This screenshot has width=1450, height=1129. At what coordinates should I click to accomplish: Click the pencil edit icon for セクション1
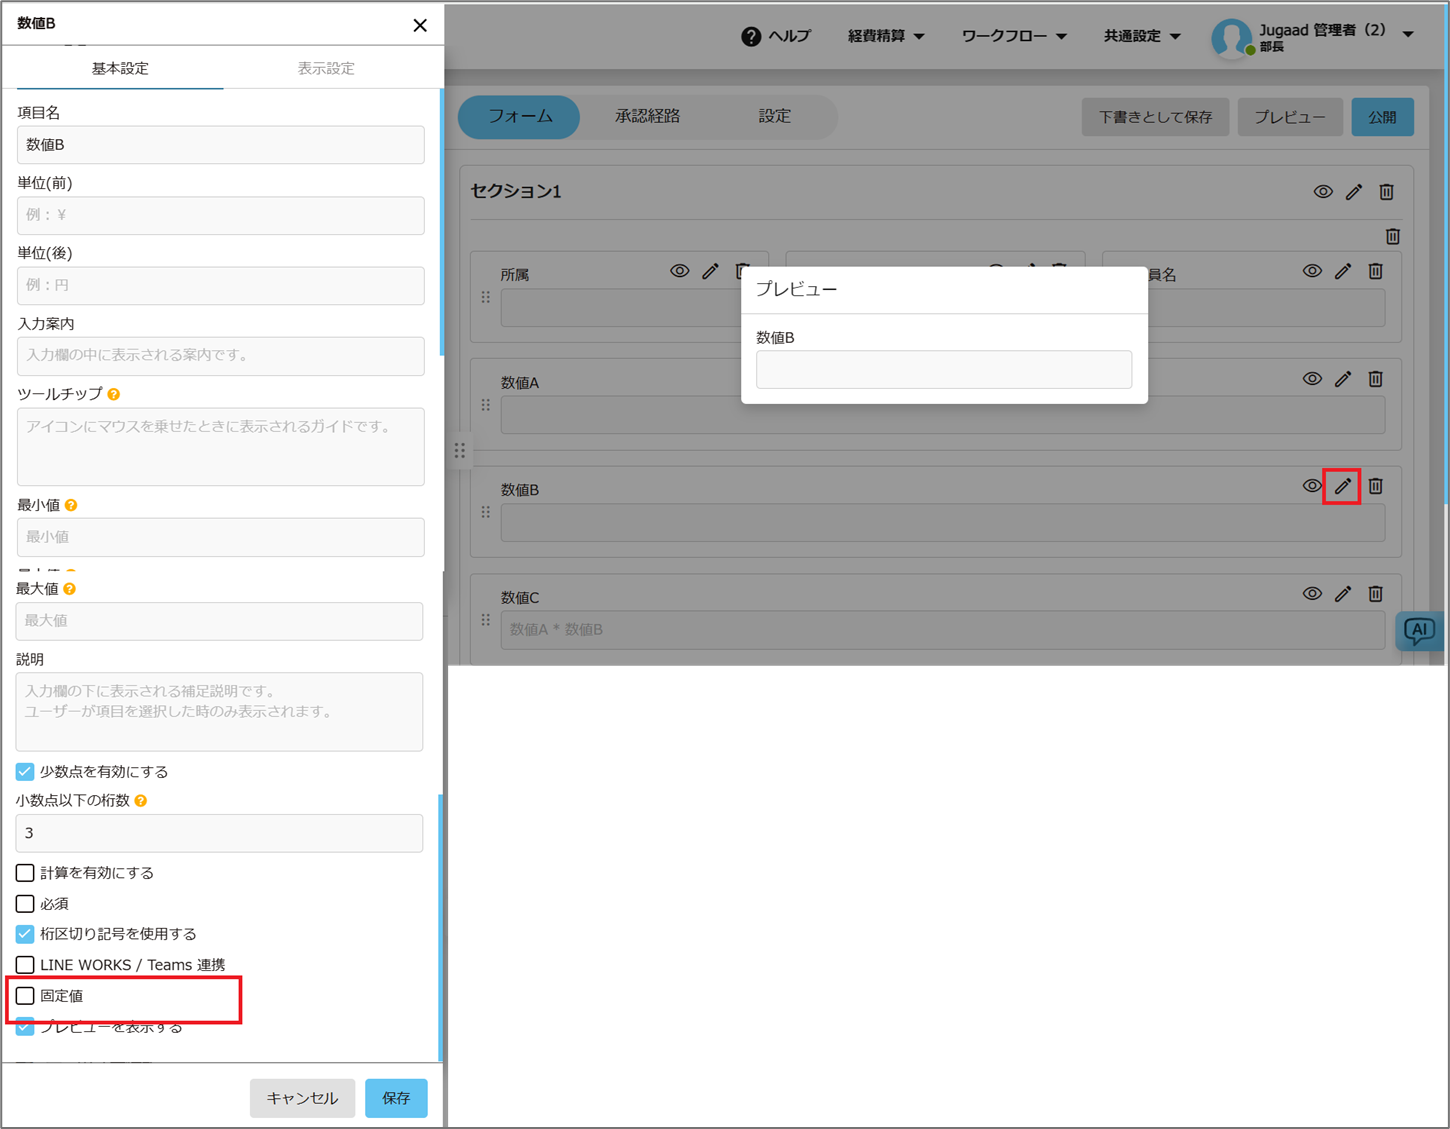(1354, 192)
